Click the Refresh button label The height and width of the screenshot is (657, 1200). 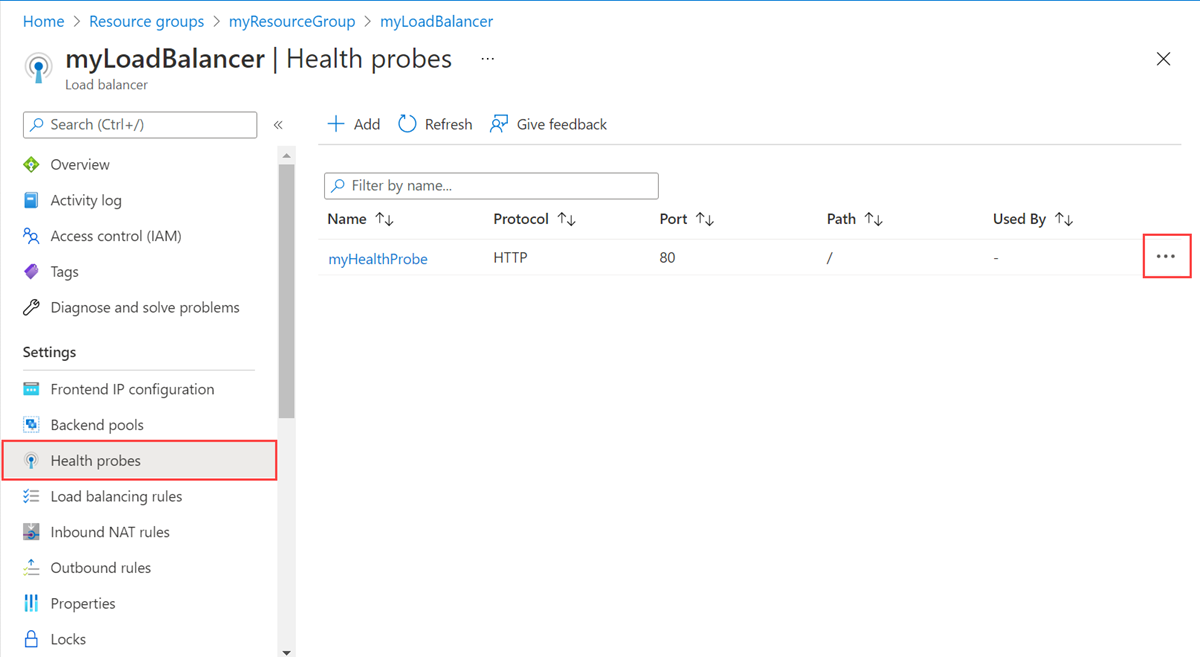click(448, 124)
